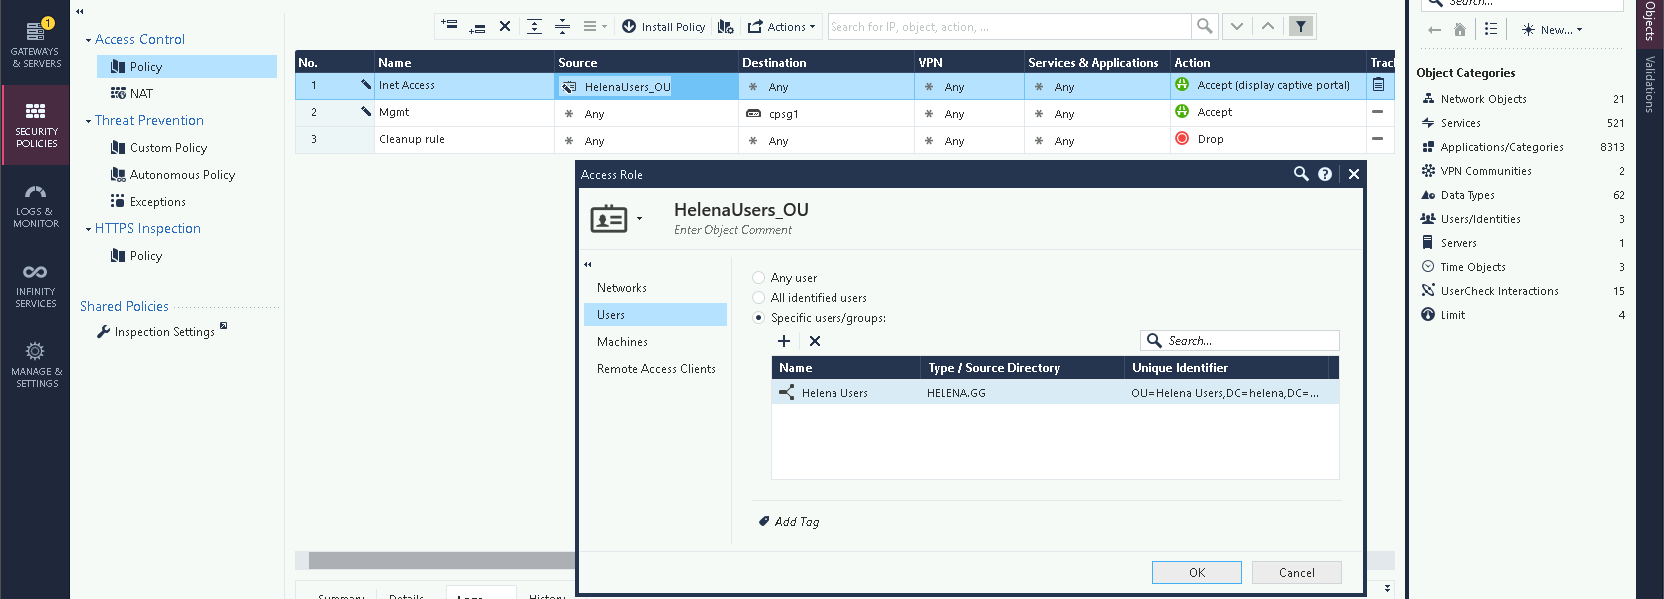The height and width of the screenshot is (599, 1664).
Task: Expand the New... object dropdown
Action: tap(1552, 30)
